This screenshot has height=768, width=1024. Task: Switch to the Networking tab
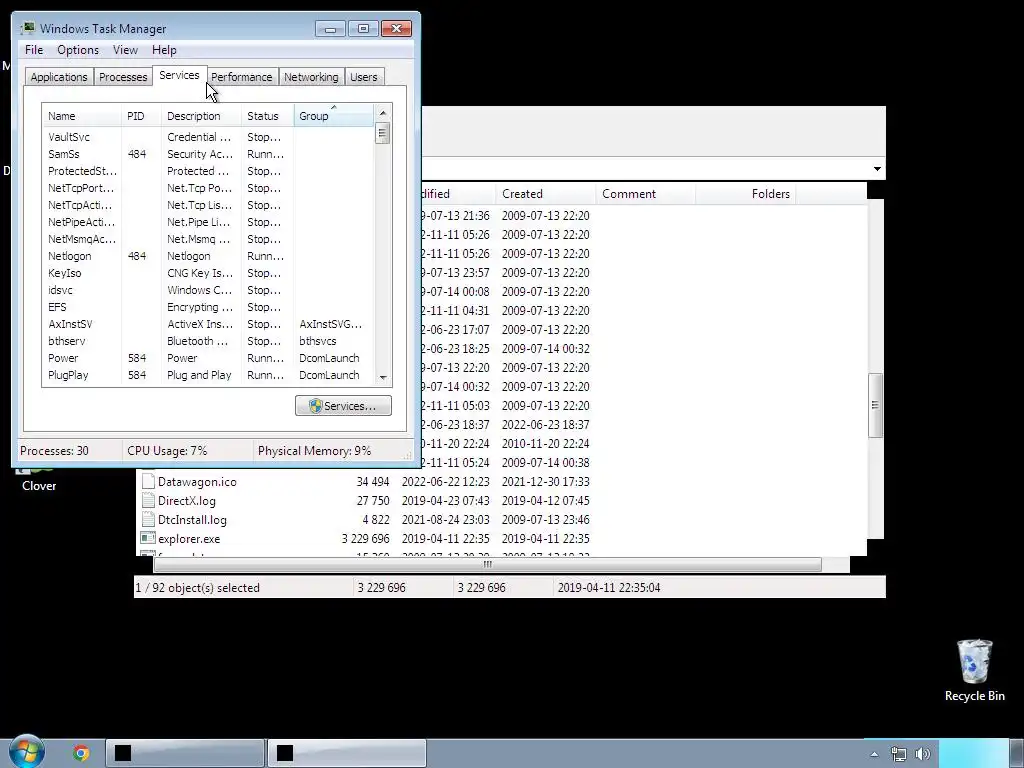311,76
